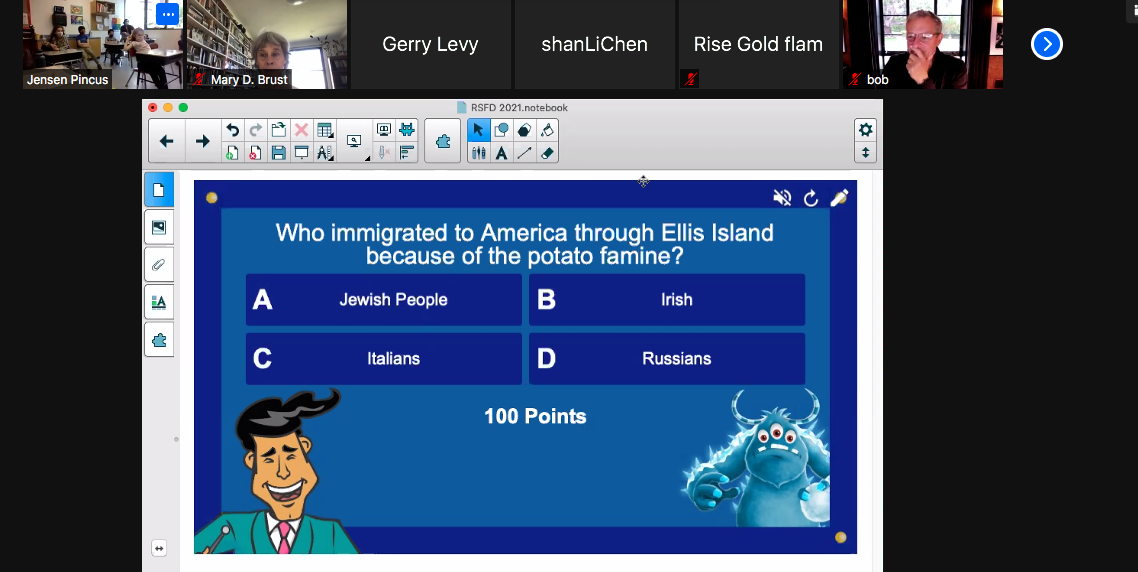Open the Attachments paperclip tab
This screenshot has height=572, width=1138.
pyautogui.click(x=159, y=265)
